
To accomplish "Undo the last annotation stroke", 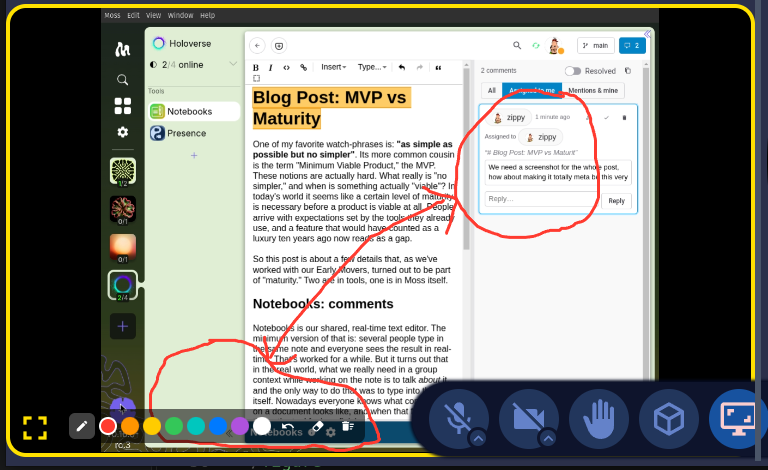I will click(x=288, y=426).
